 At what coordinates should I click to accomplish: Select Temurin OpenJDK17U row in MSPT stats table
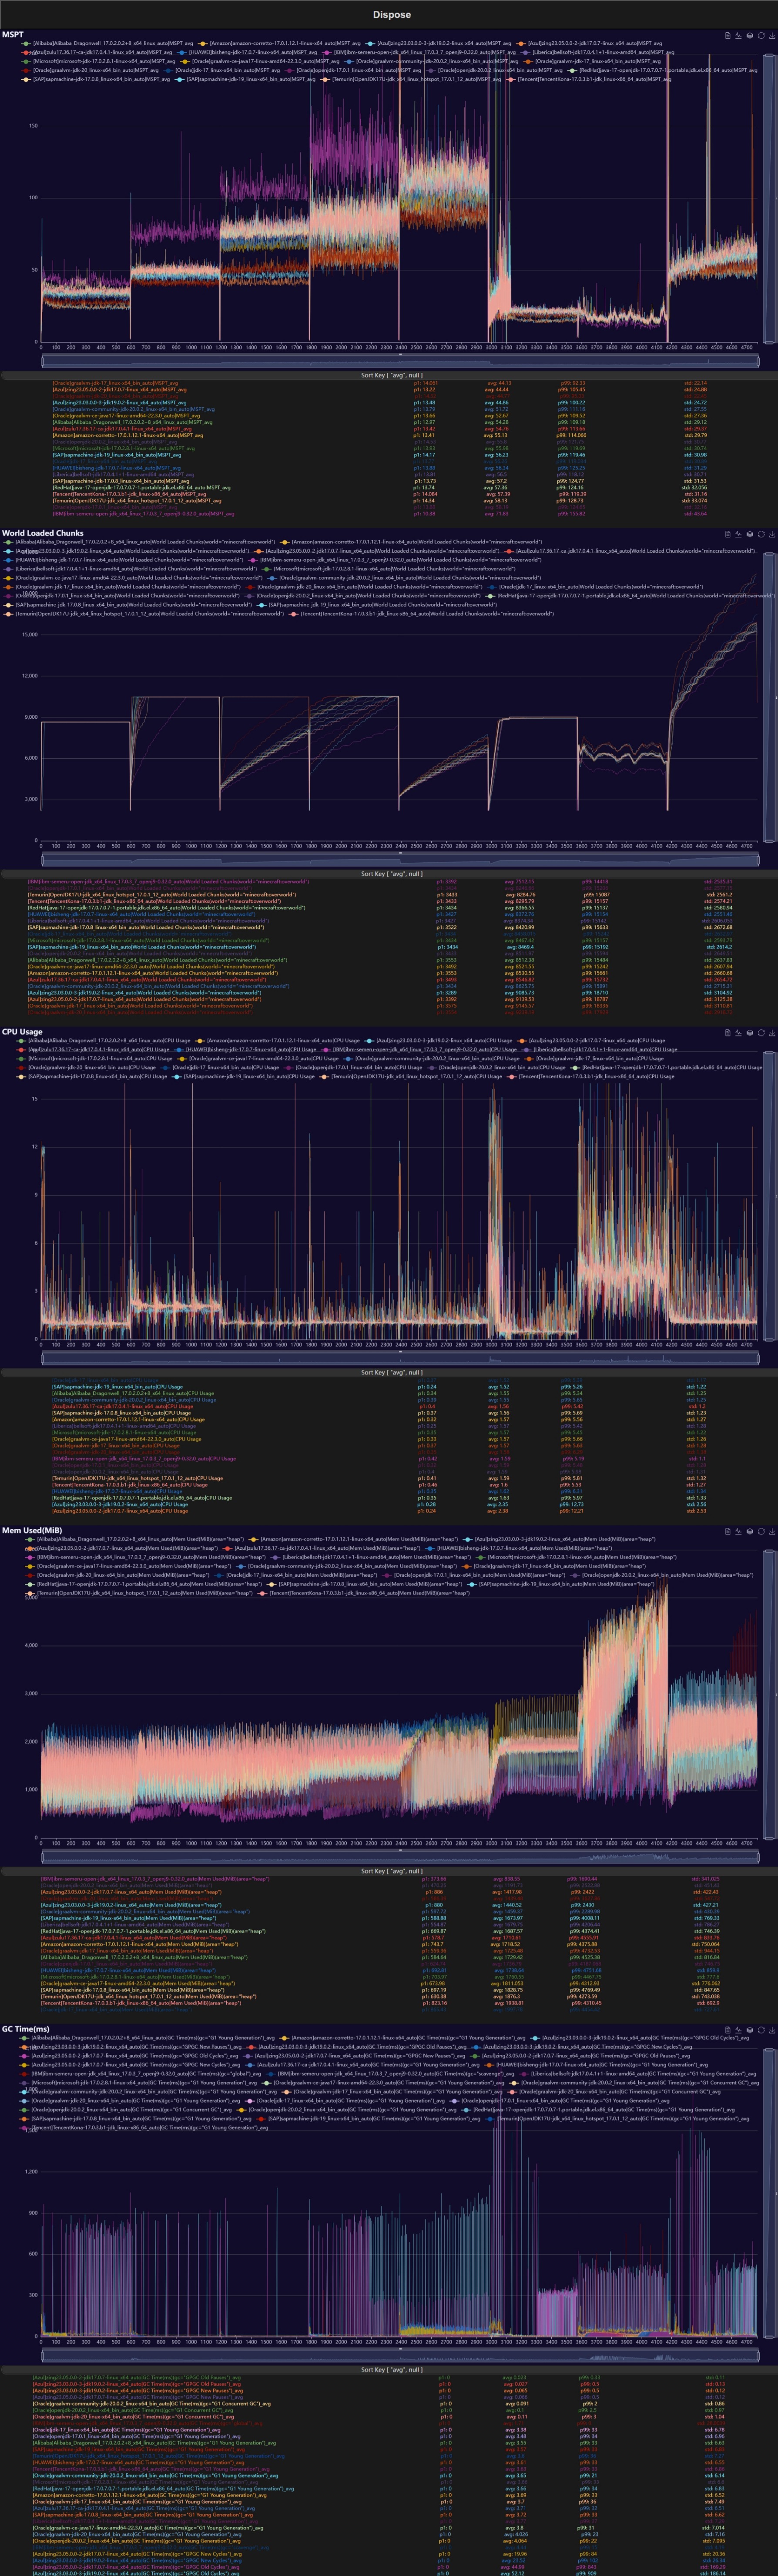click(x=389, y=501)
